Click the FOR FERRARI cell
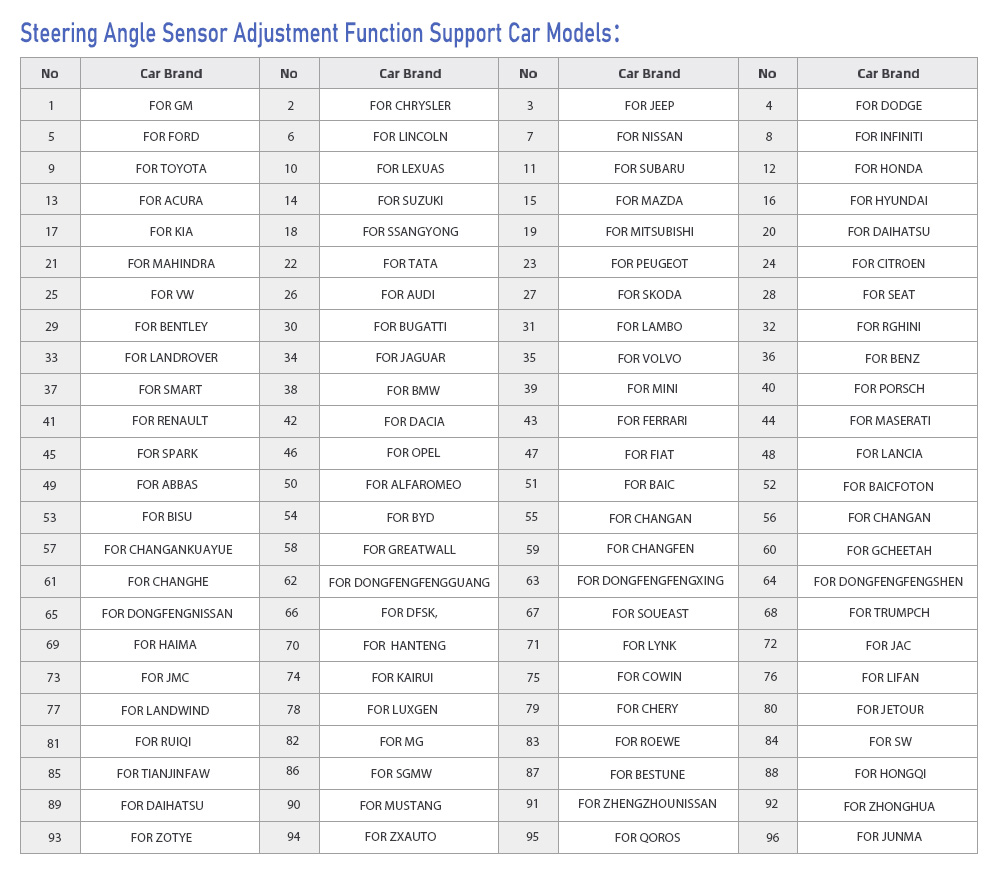Image resolution: width=1000 pixels, height=873 pixels. [x=649, y=421]
